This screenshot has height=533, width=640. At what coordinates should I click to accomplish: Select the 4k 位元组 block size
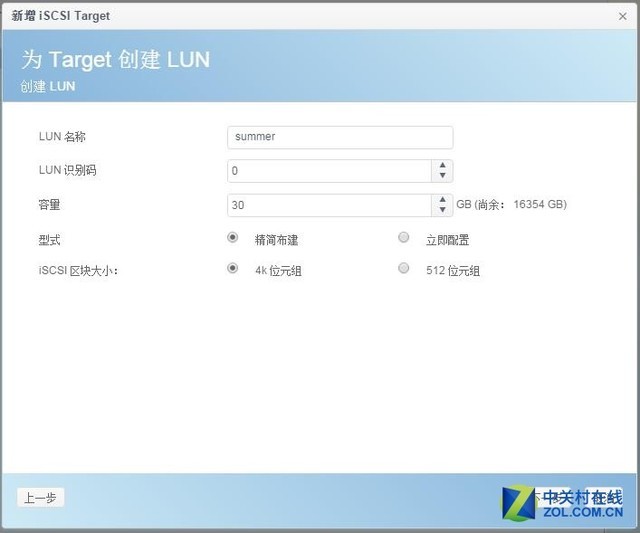point(233,268)
